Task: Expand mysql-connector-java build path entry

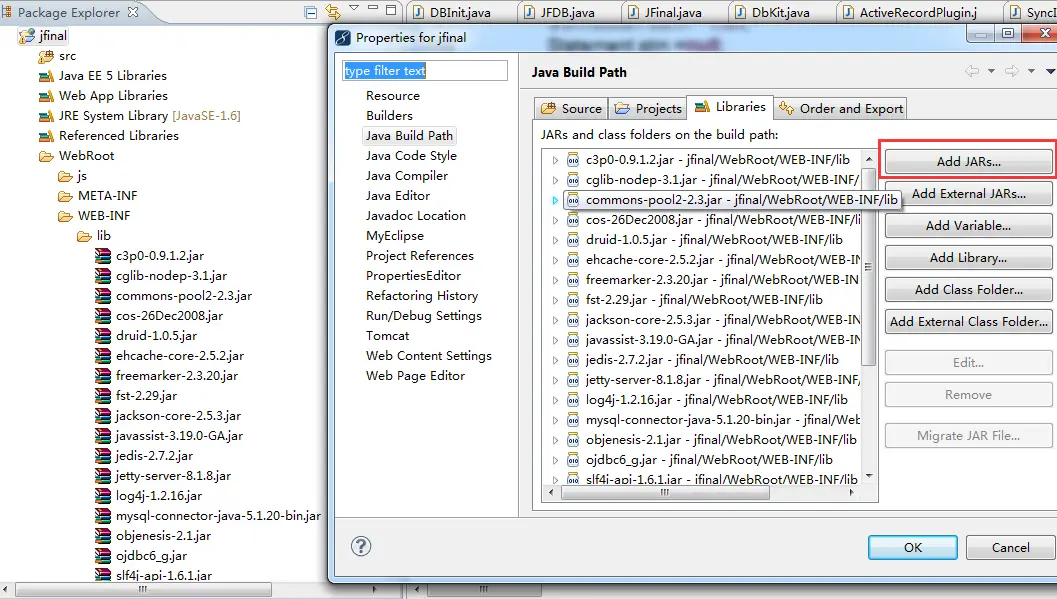Action: [555, 420]
